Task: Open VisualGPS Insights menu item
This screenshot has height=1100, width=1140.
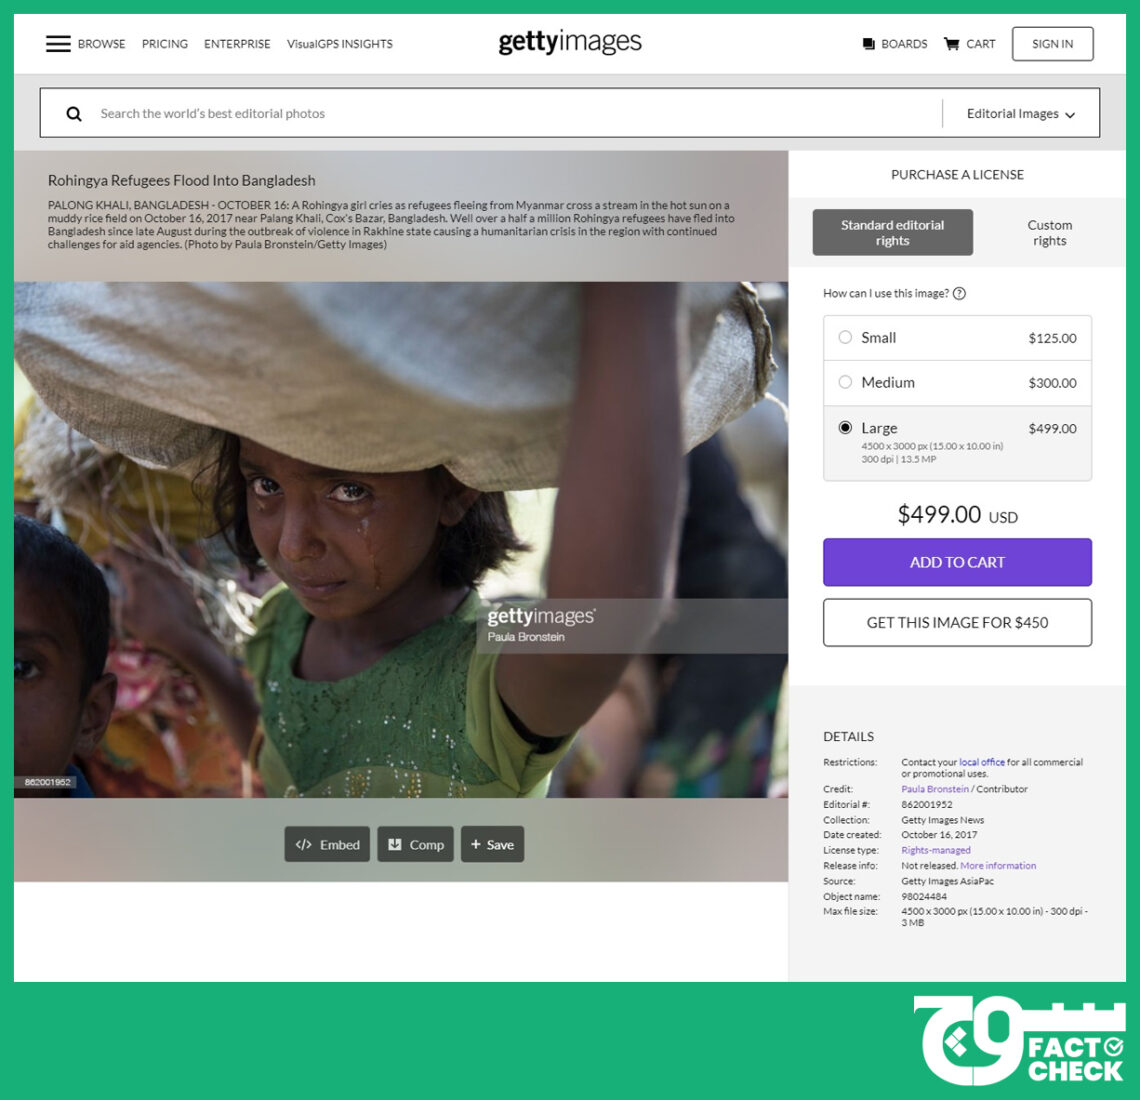Action: point(340,44)
